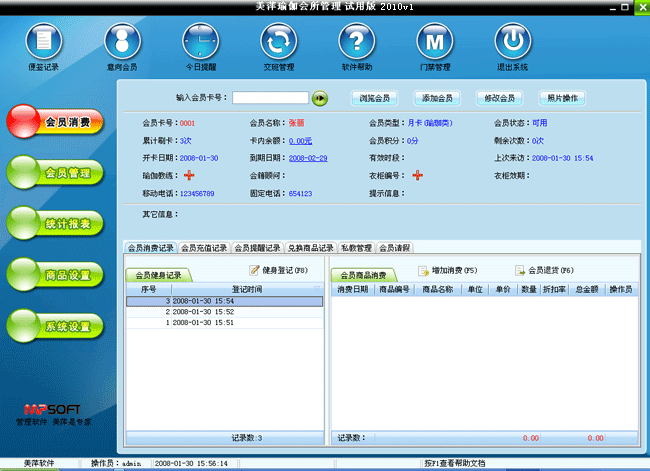Open 软件帮助 question mark icon
The width and height of the screenshot is (650, 471).
coord(356,42)
